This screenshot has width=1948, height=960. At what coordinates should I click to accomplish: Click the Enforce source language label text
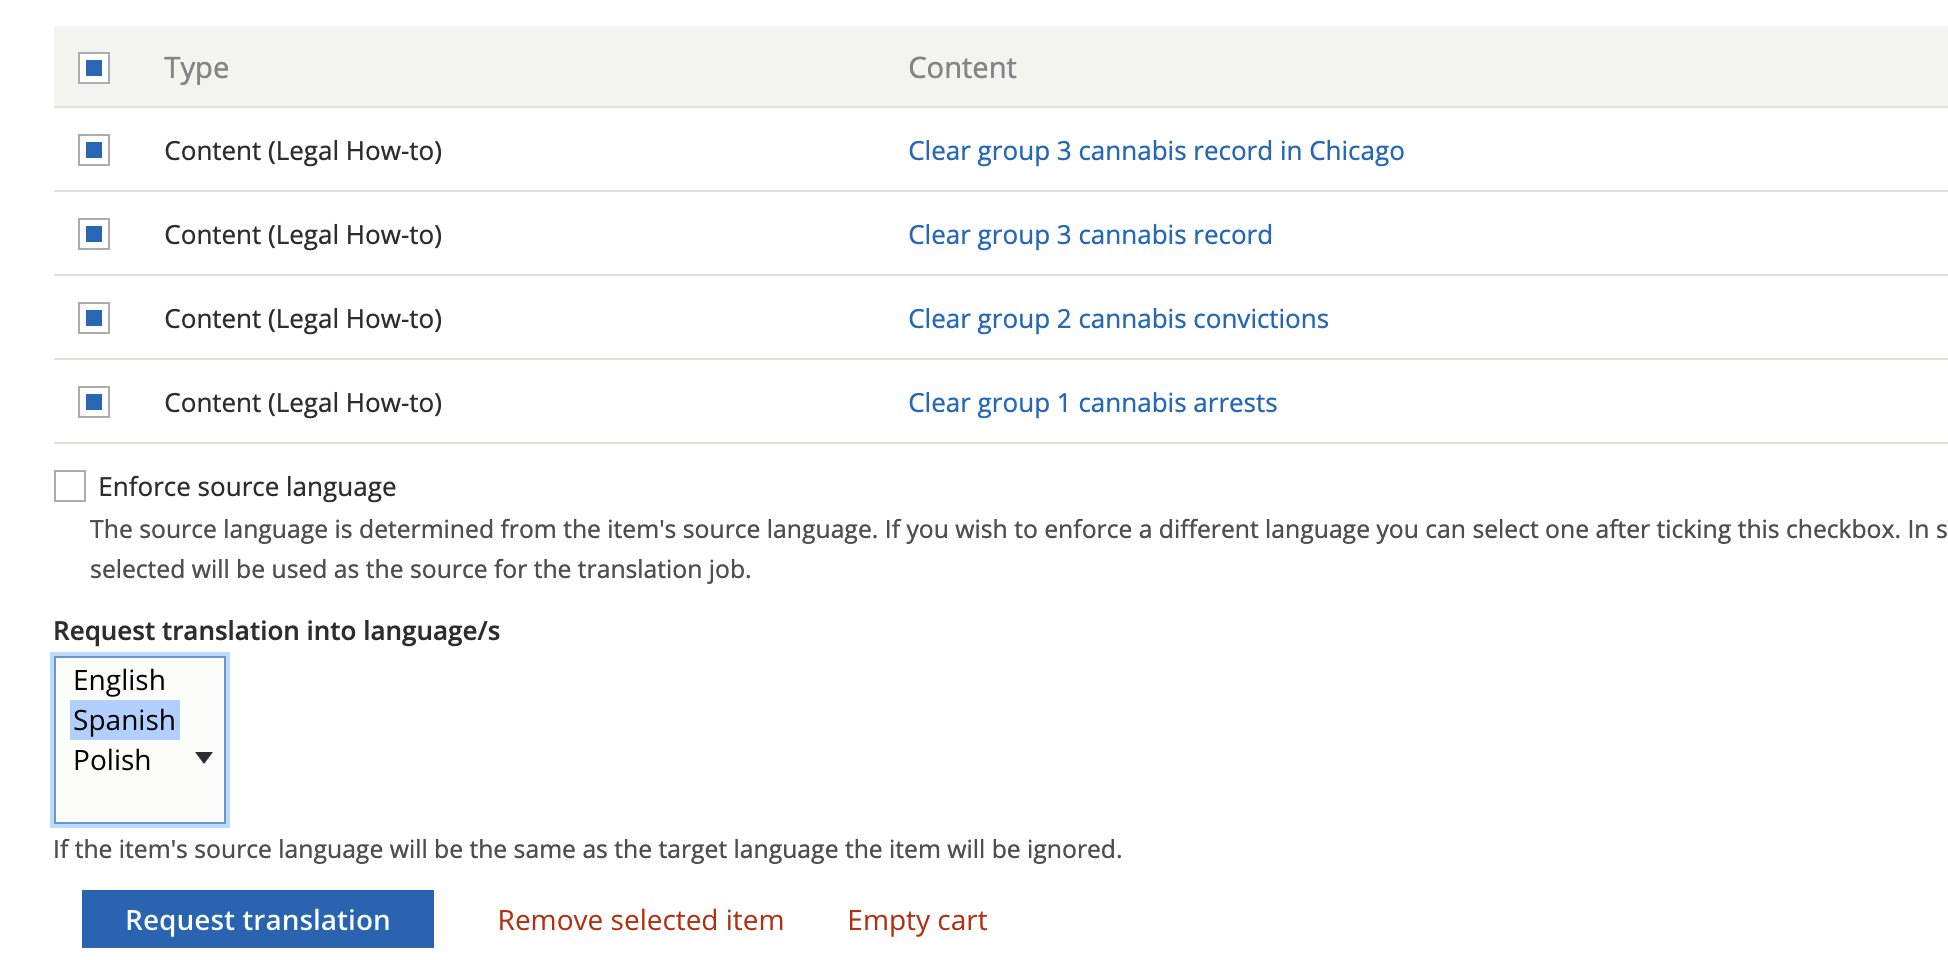[x=247, y=487]
